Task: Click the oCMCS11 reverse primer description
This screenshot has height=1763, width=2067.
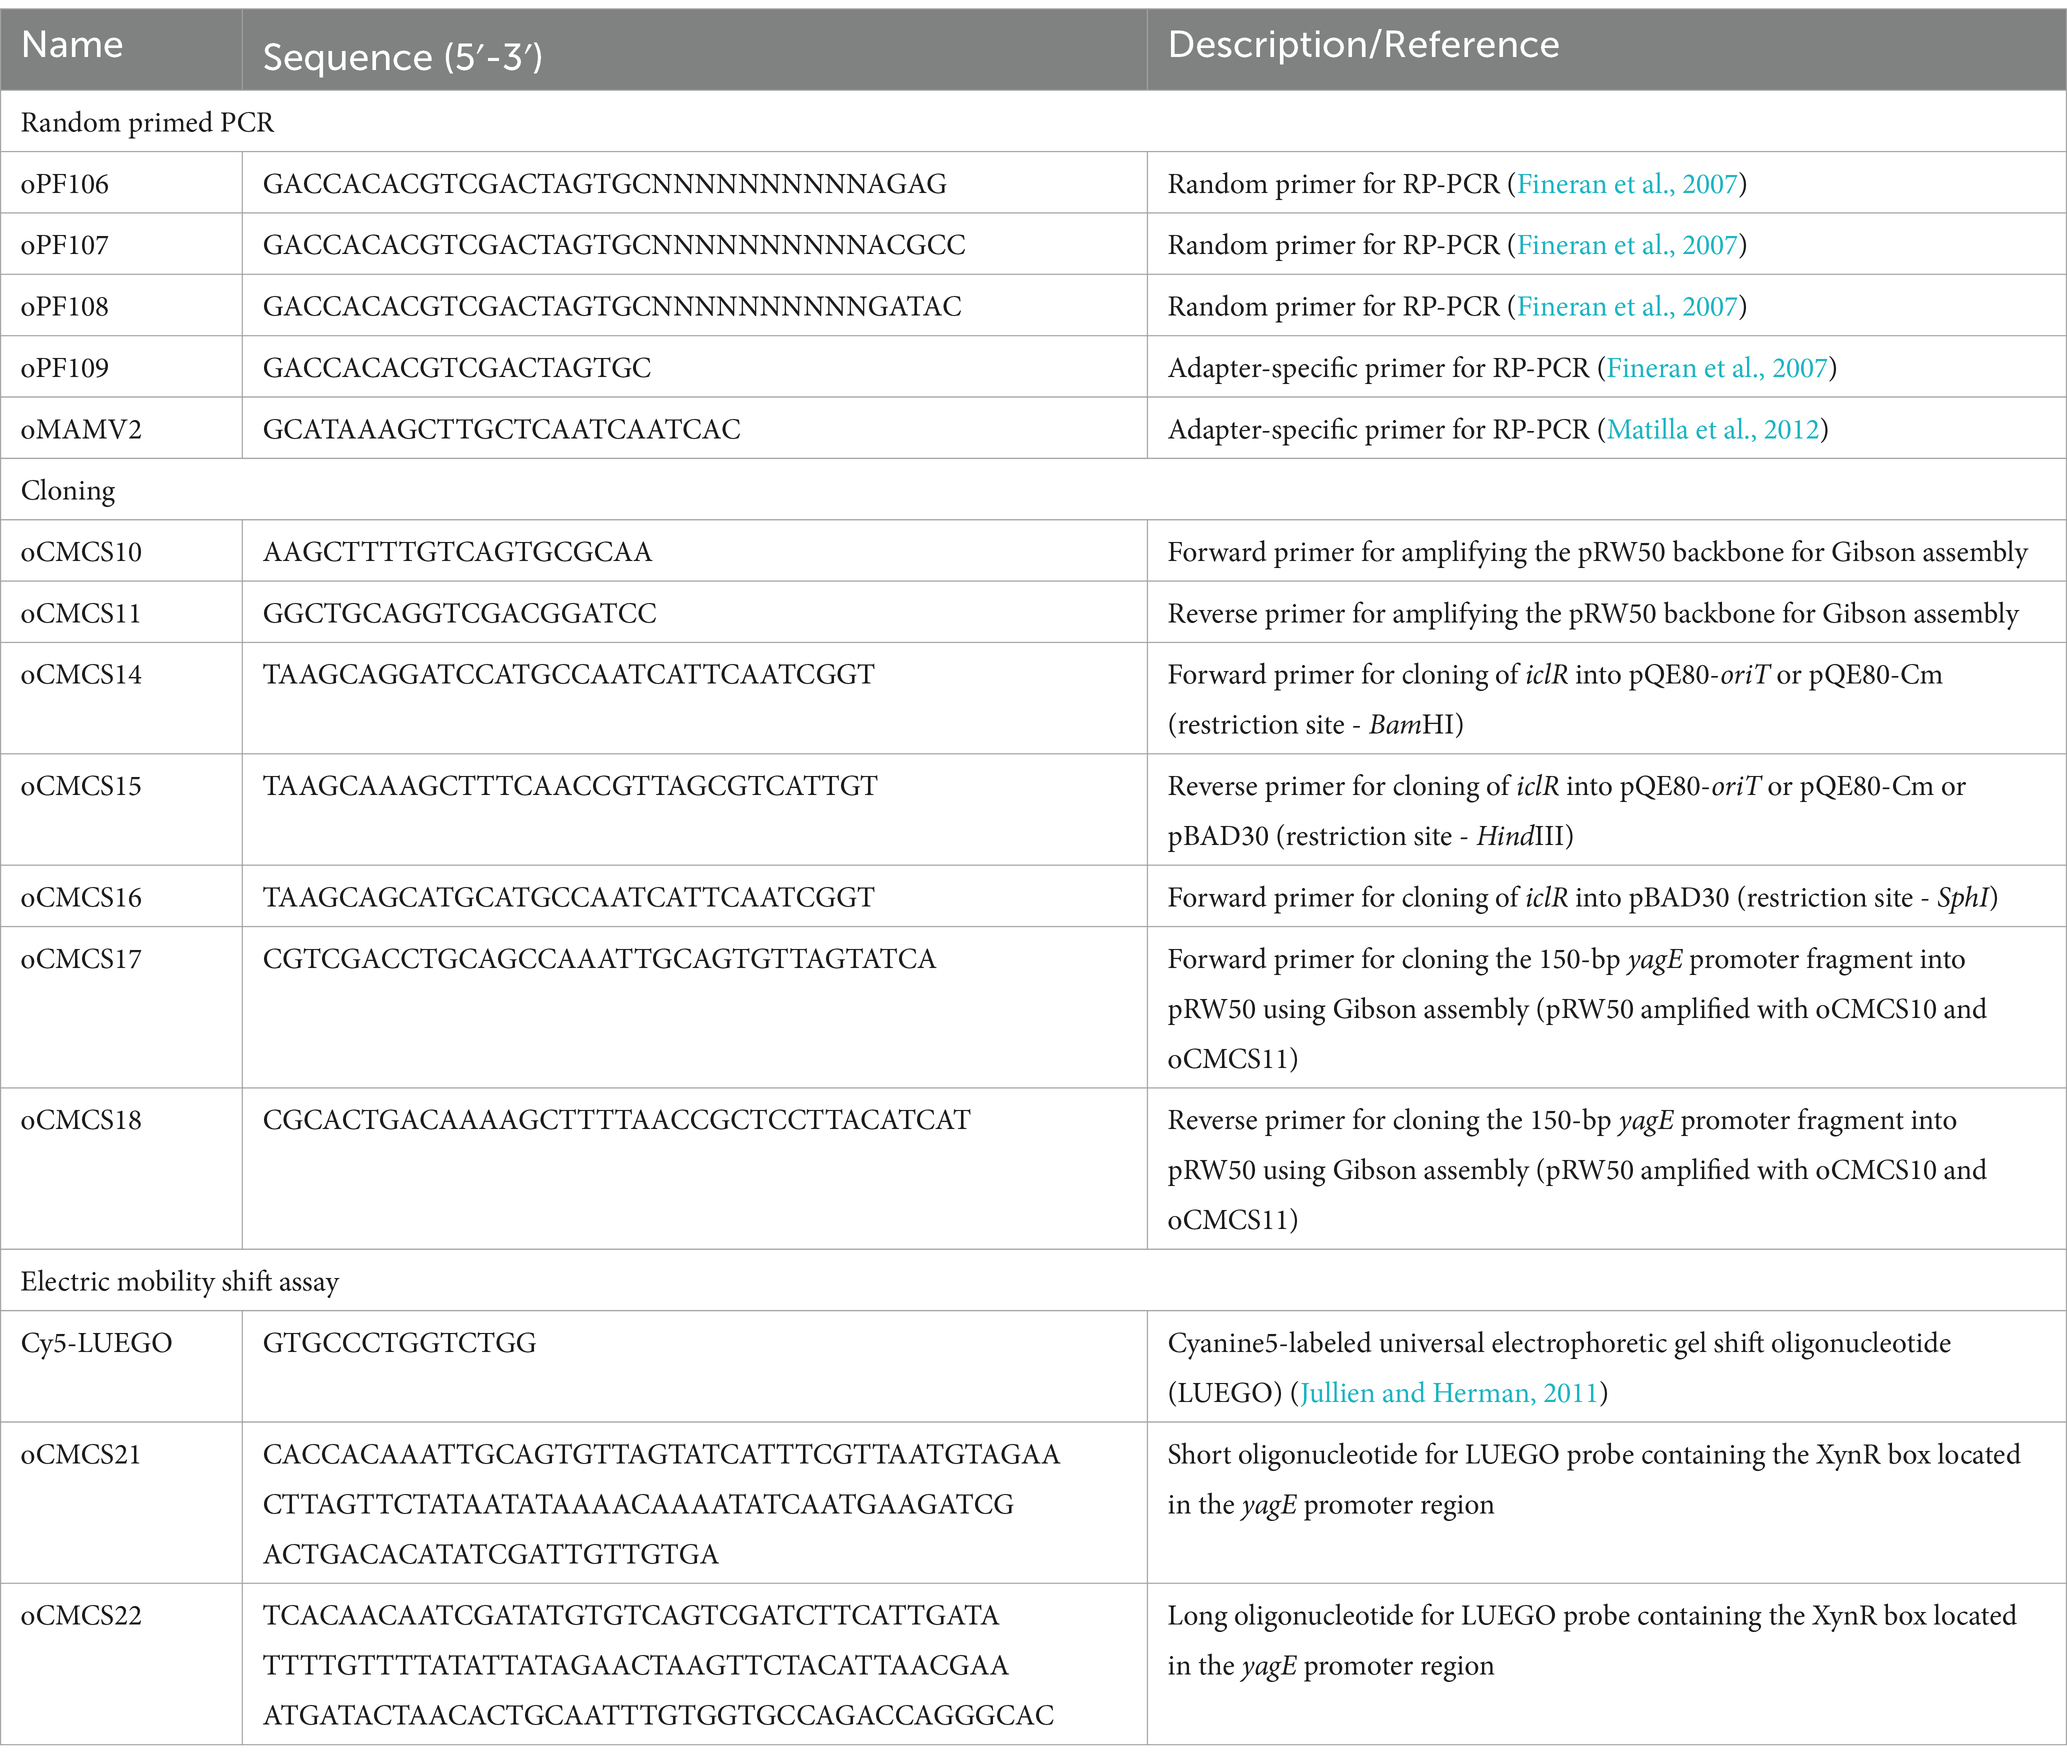Action: pyautogui.click(x=1593, y=613)
